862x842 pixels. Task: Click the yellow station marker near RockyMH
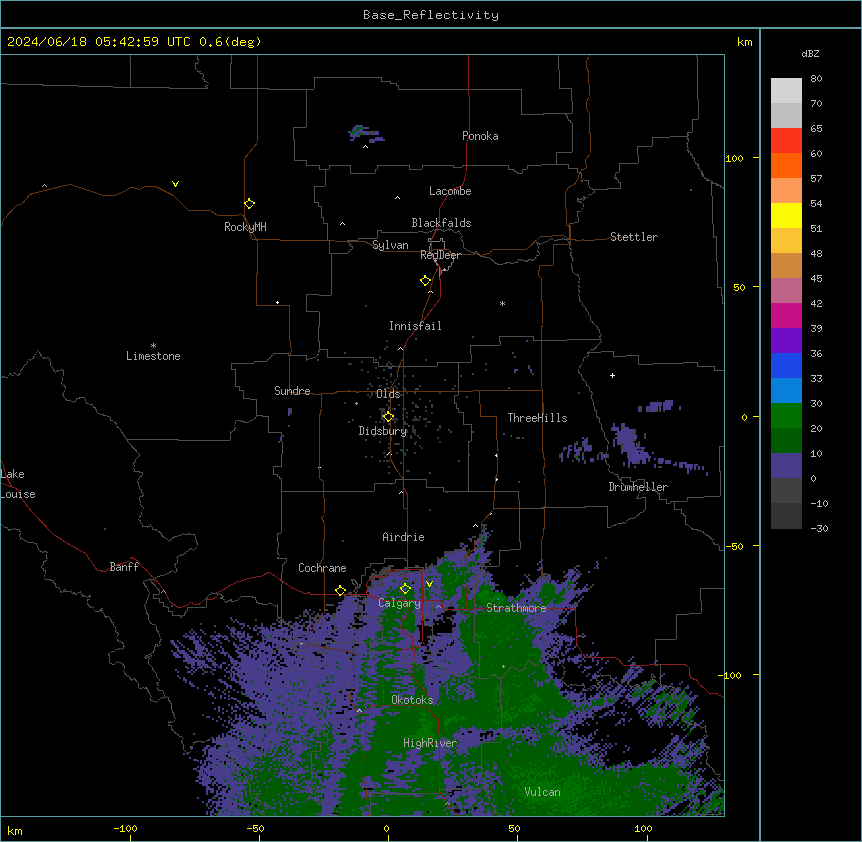click(250, 203)
